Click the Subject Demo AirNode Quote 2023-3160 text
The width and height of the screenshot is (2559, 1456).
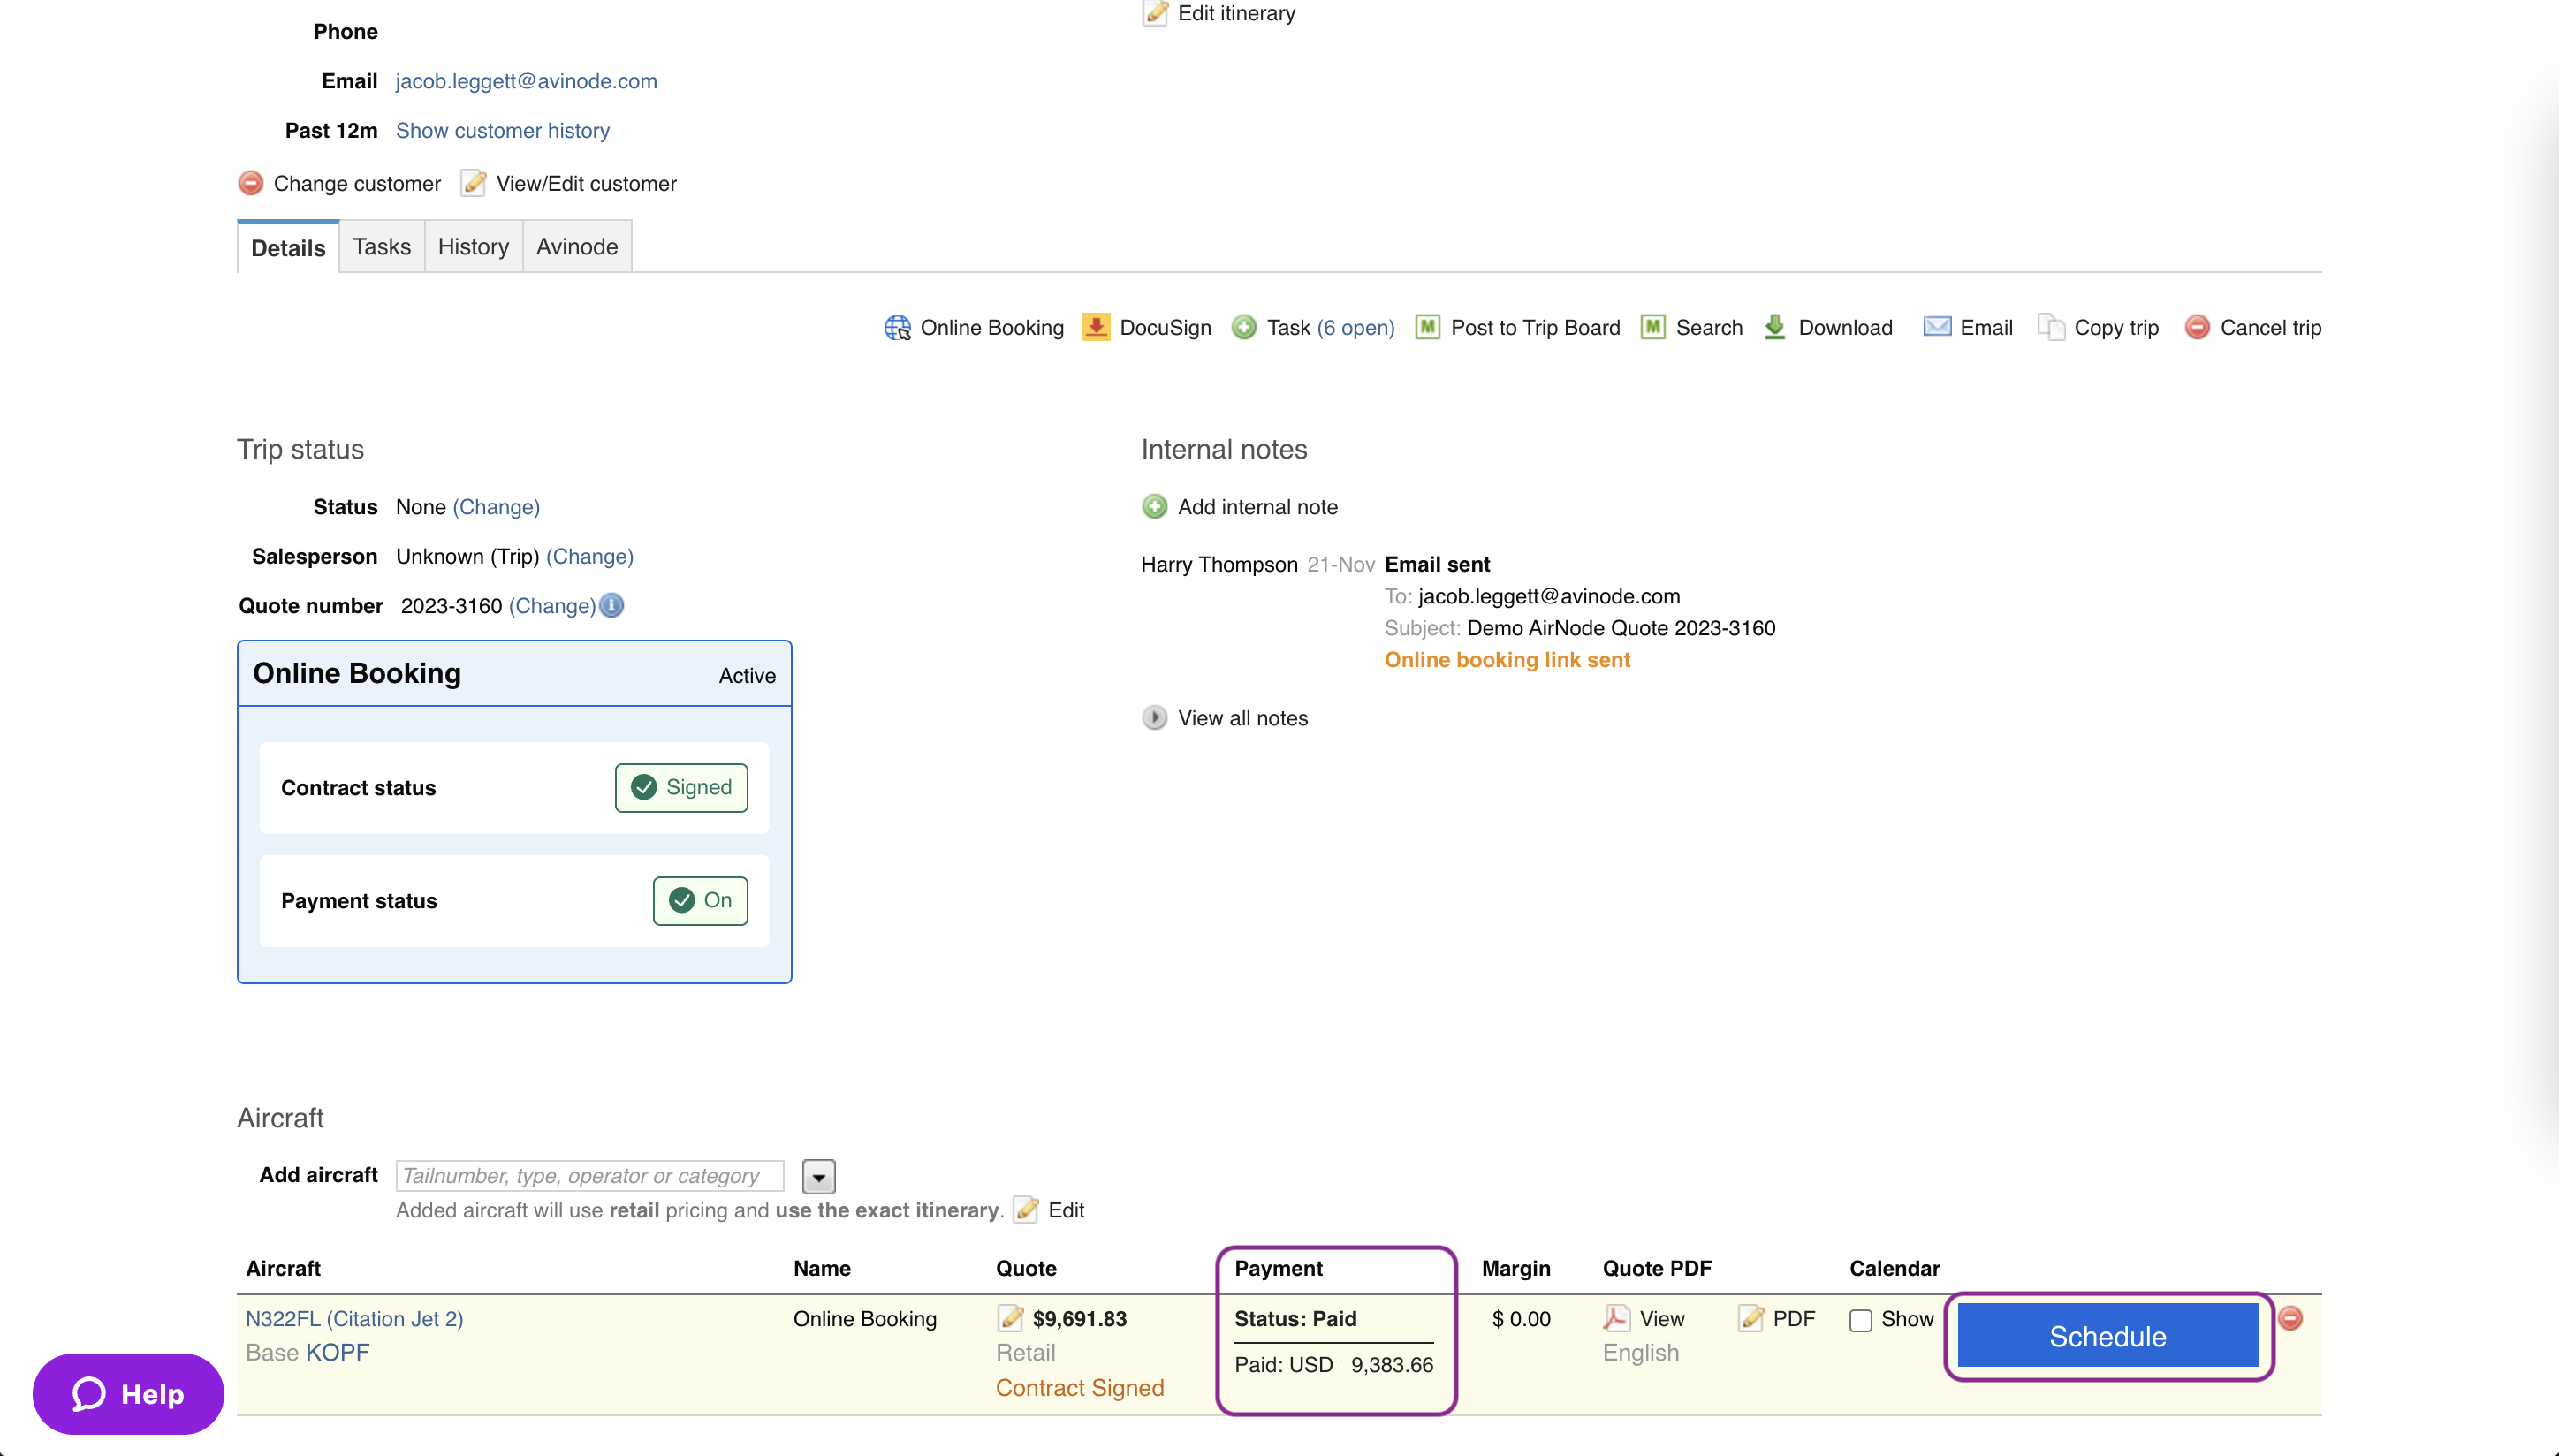click(1580, 628)
